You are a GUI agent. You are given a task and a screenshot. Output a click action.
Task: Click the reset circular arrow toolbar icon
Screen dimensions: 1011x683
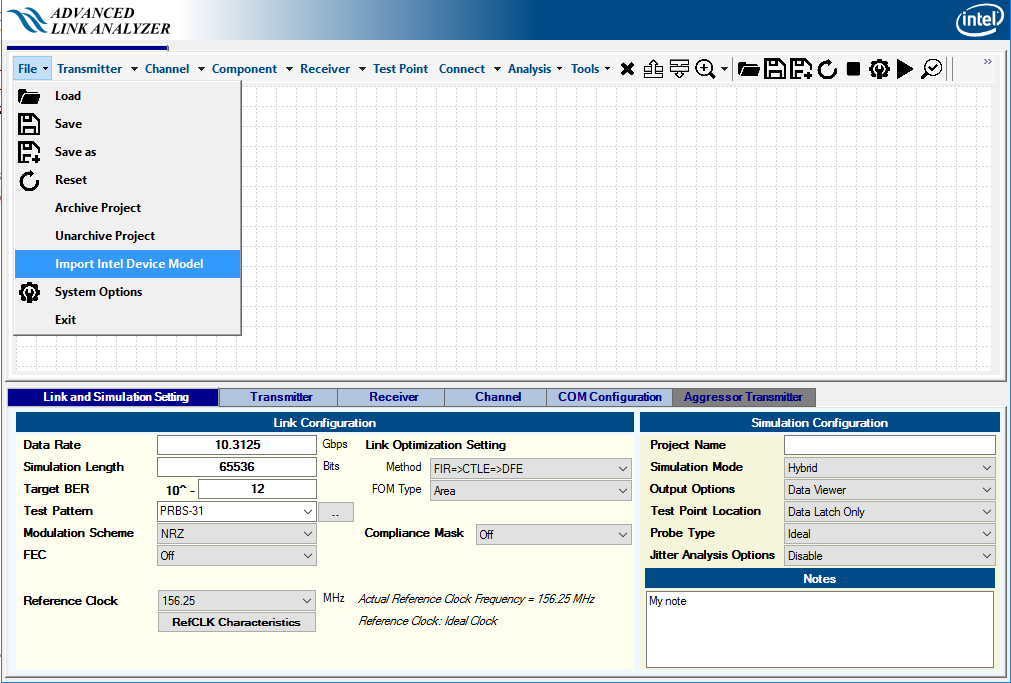[x=827, y=69]
